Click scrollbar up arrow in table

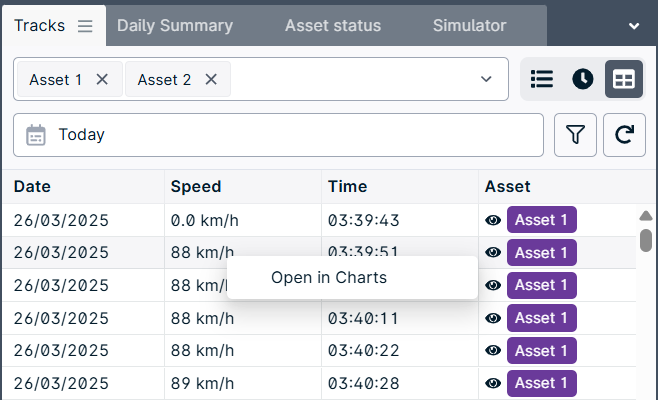click(x=646, y=216)
